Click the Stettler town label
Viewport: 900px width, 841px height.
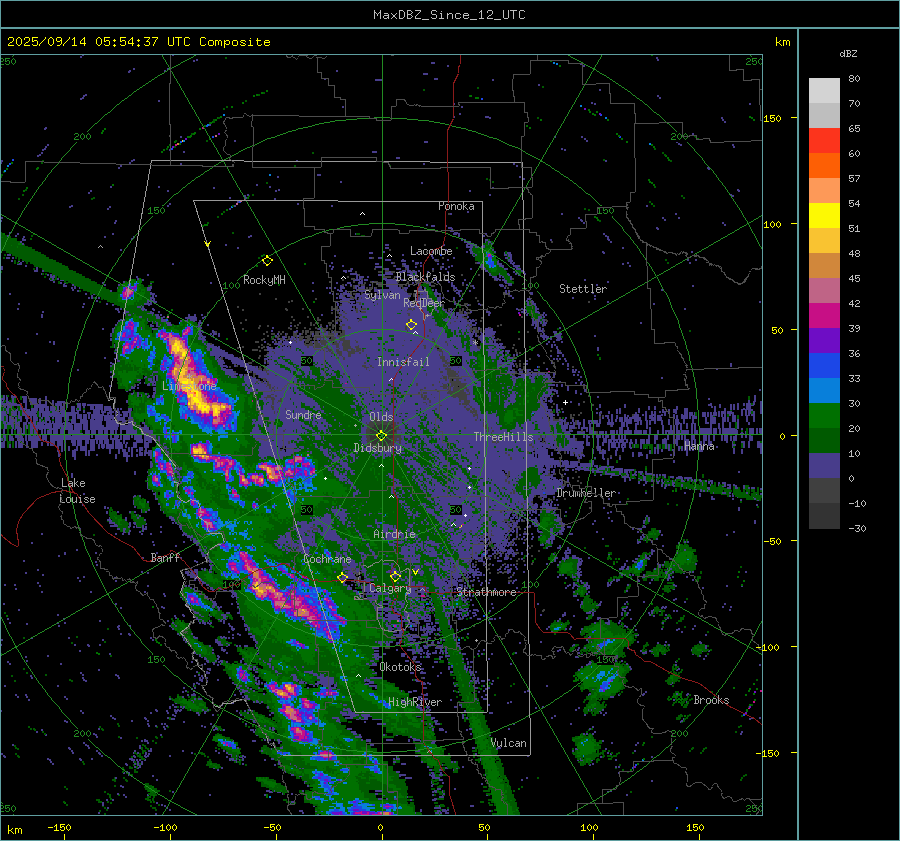click(583, 289)
